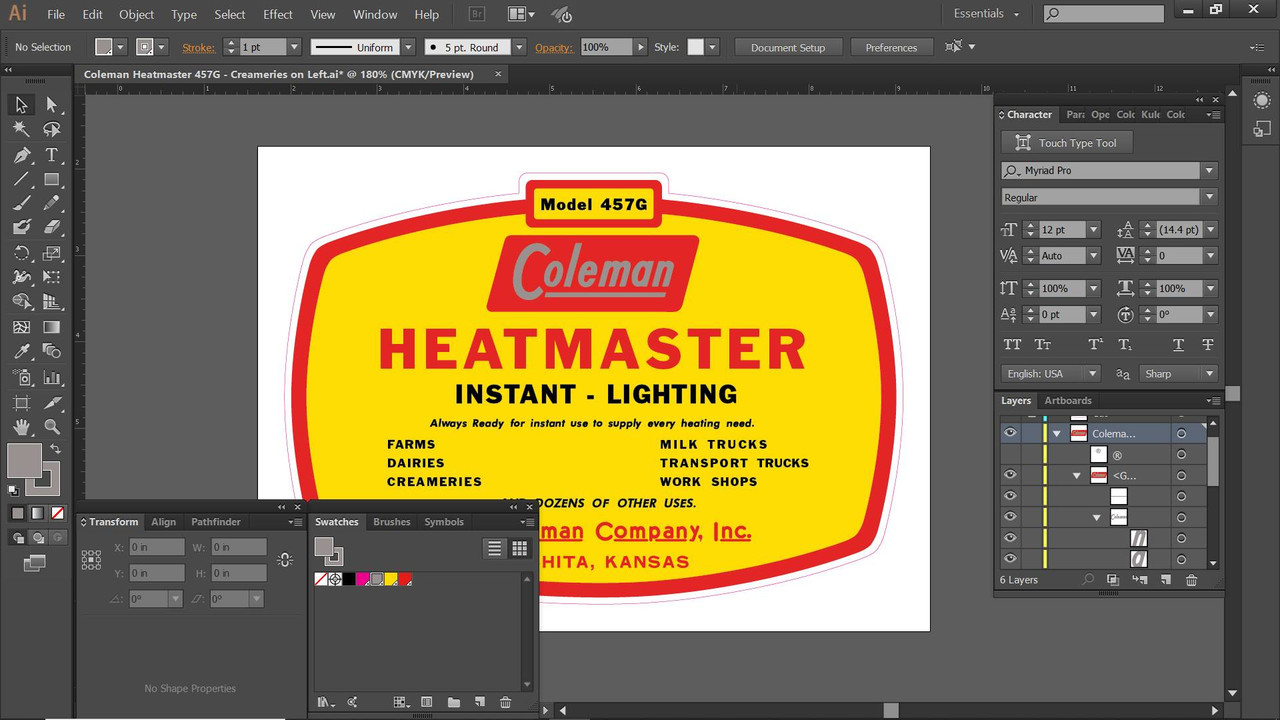
Task: Activate the Type tool
Action: point(52,155)
